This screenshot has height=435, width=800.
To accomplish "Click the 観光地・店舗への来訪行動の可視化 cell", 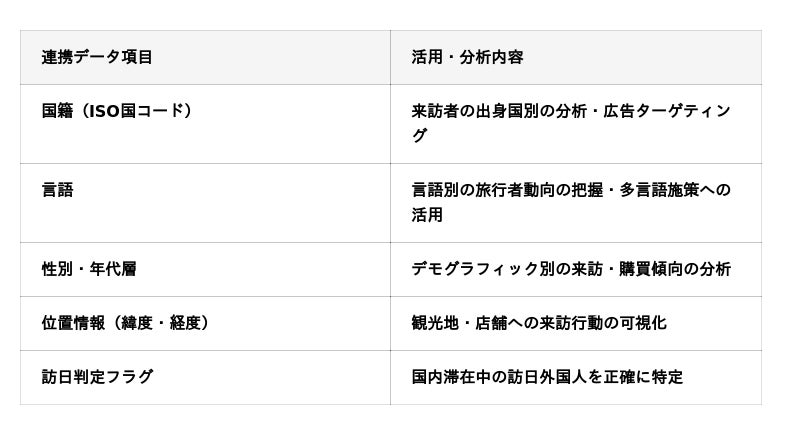I will click(539, 323).
